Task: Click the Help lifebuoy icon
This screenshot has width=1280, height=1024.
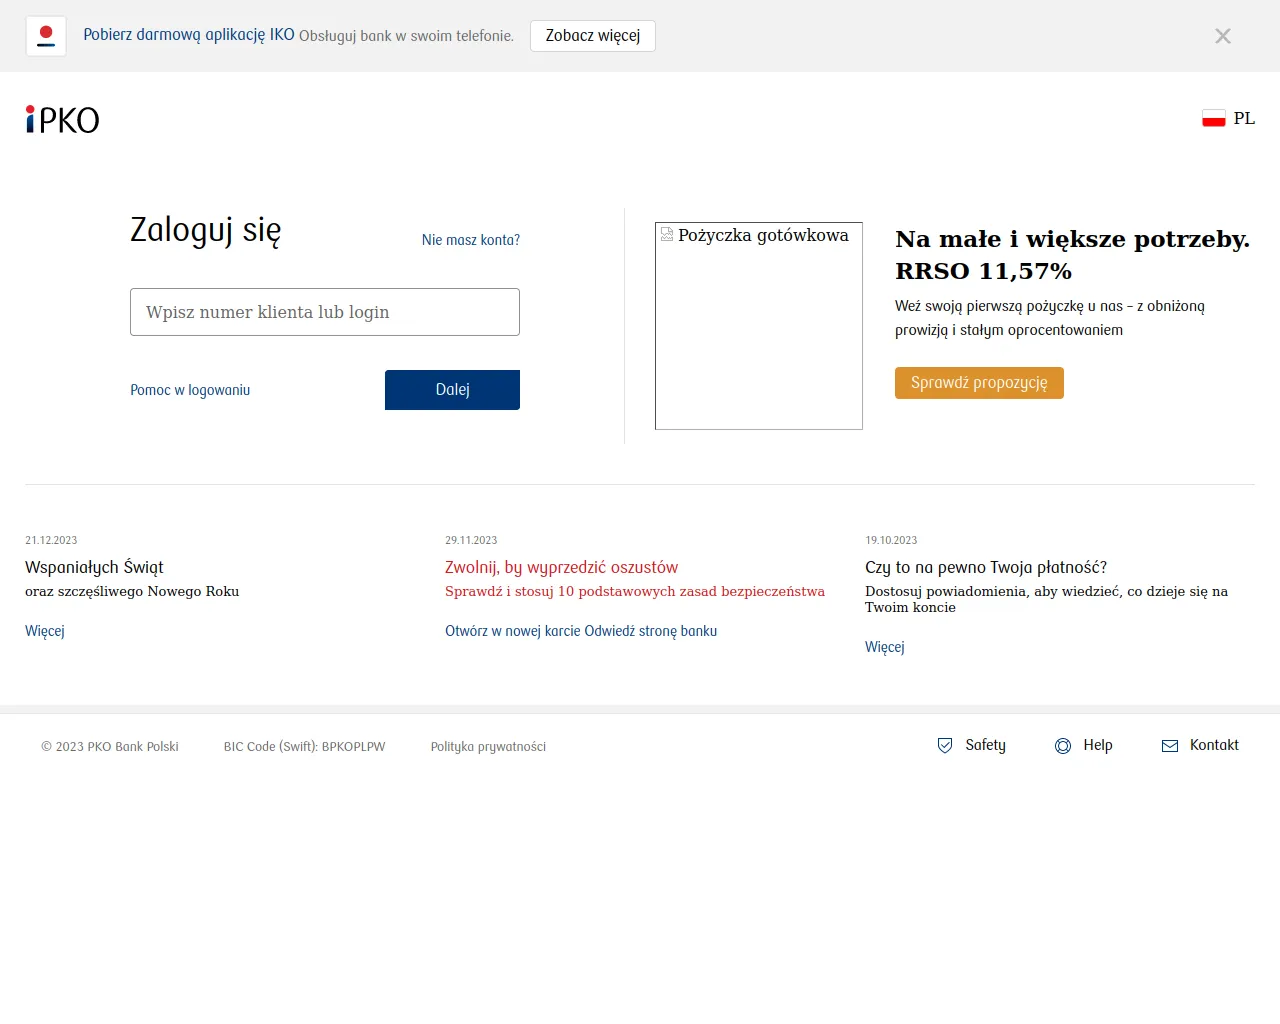Action: click(x=1063, y=746)
